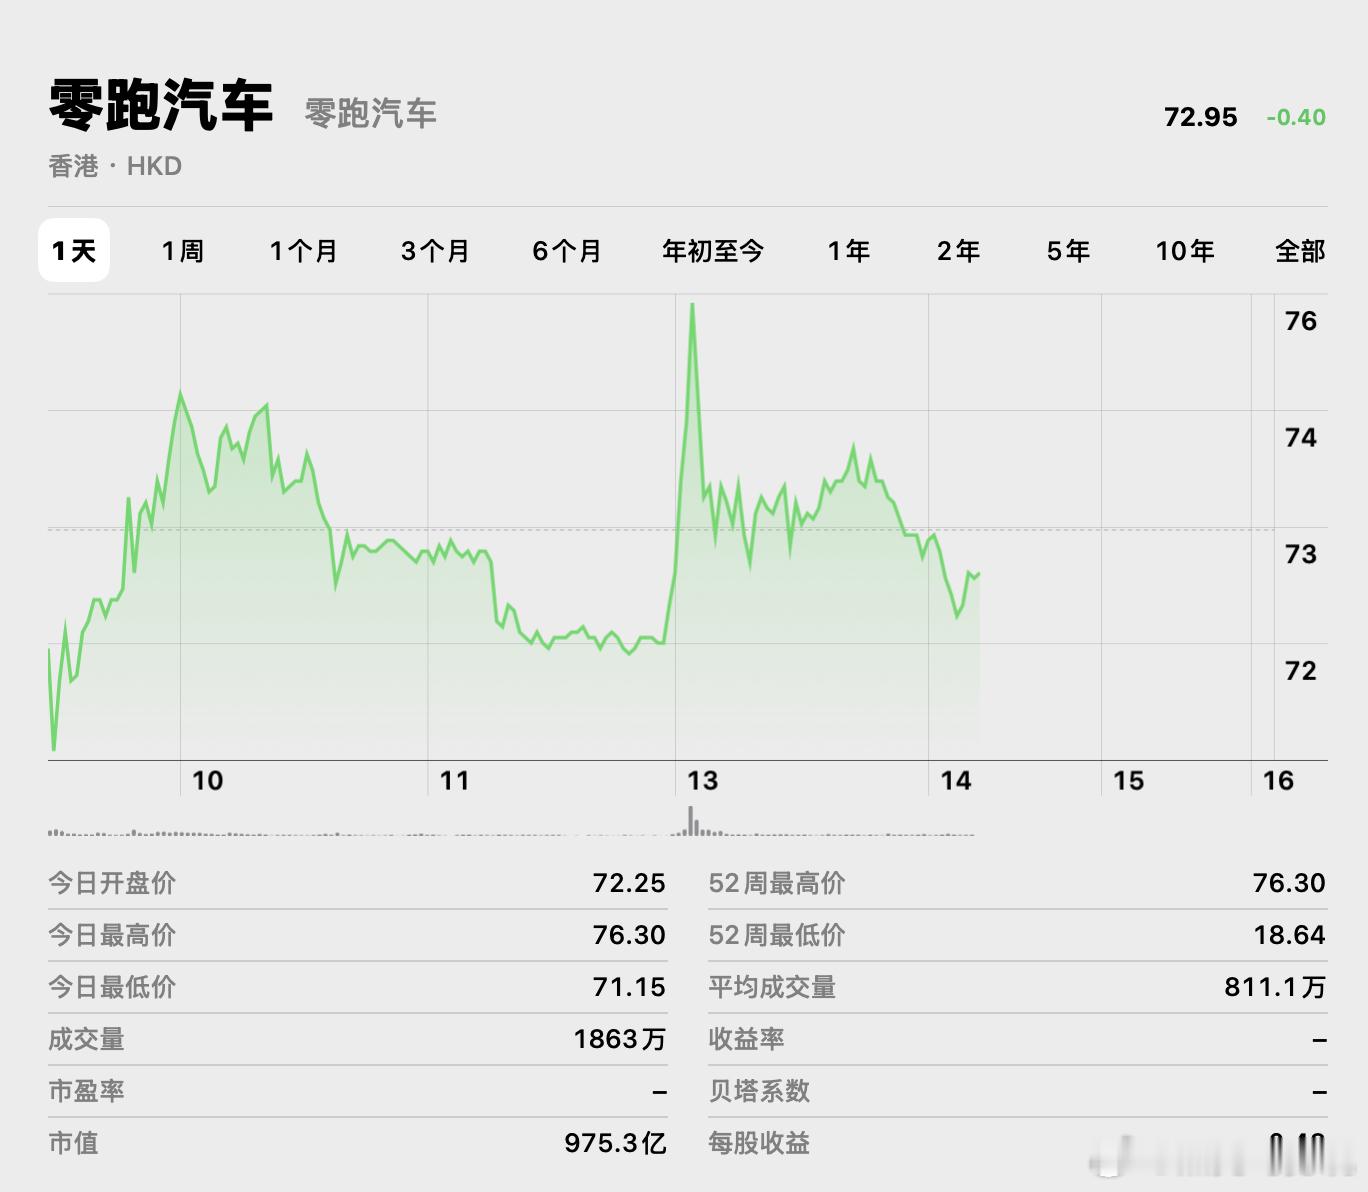Select the 1天 time range tab
The width and height of the screenshot is (1368, 1192).
[x=74, y=250]
